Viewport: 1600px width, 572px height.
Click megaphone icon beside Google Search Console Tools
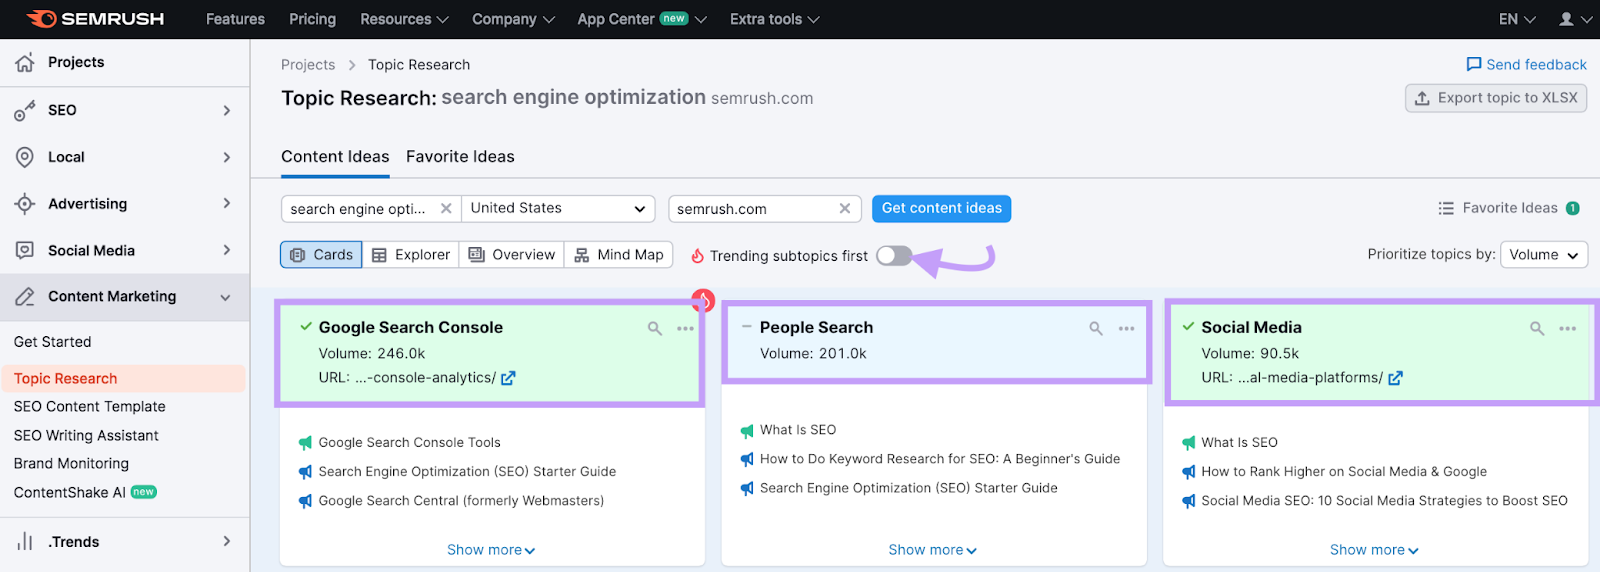(305, 443)
